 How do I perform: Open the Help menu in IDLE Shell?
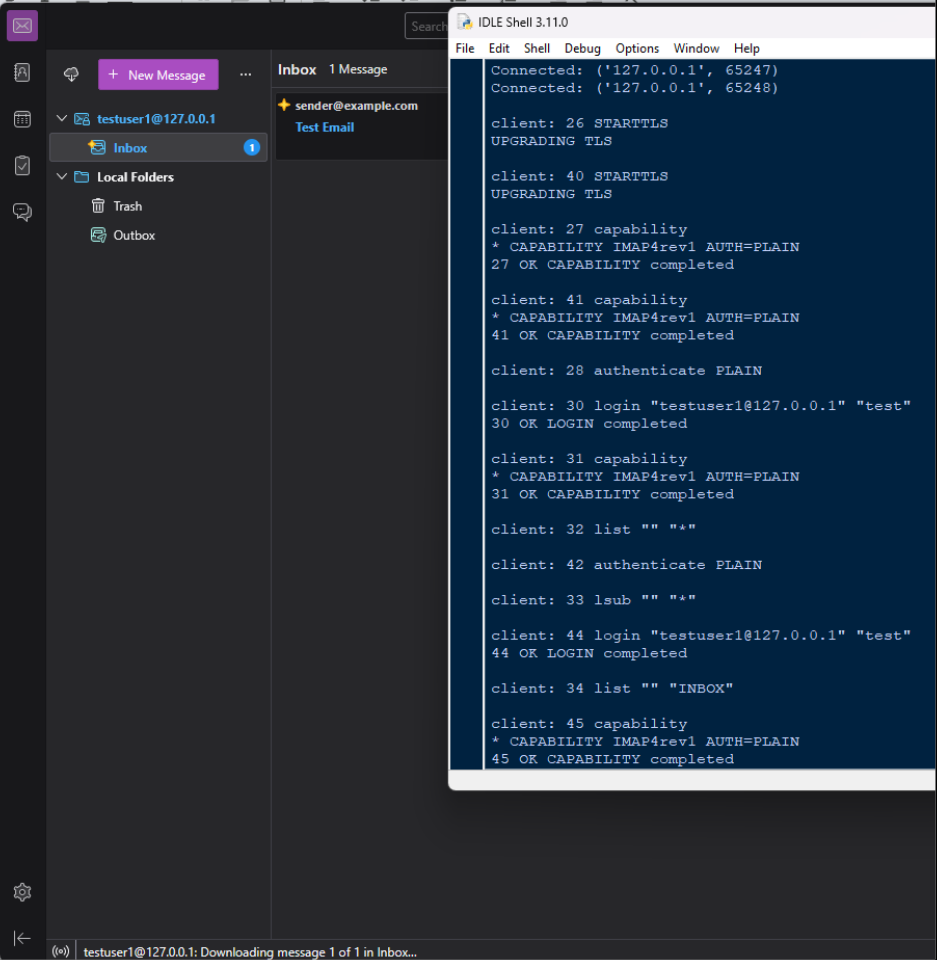coord(747,48)
